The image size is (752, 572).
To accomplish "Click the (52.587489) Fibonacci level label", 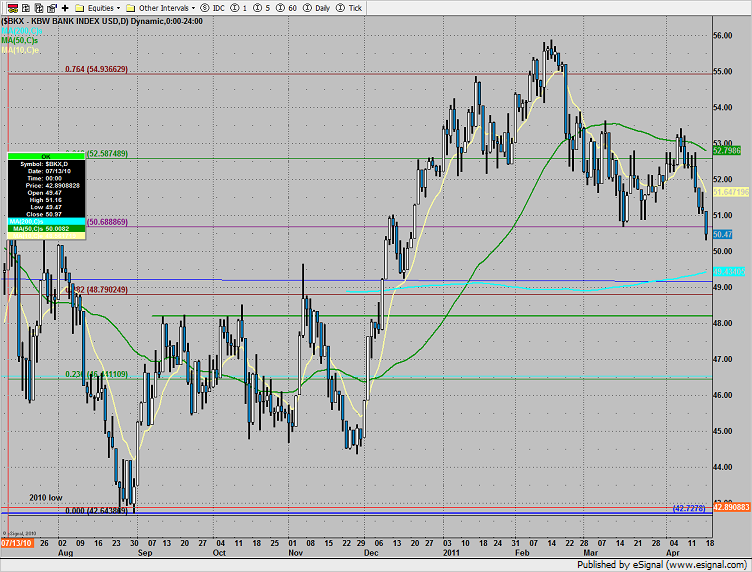I will (107, 153).
